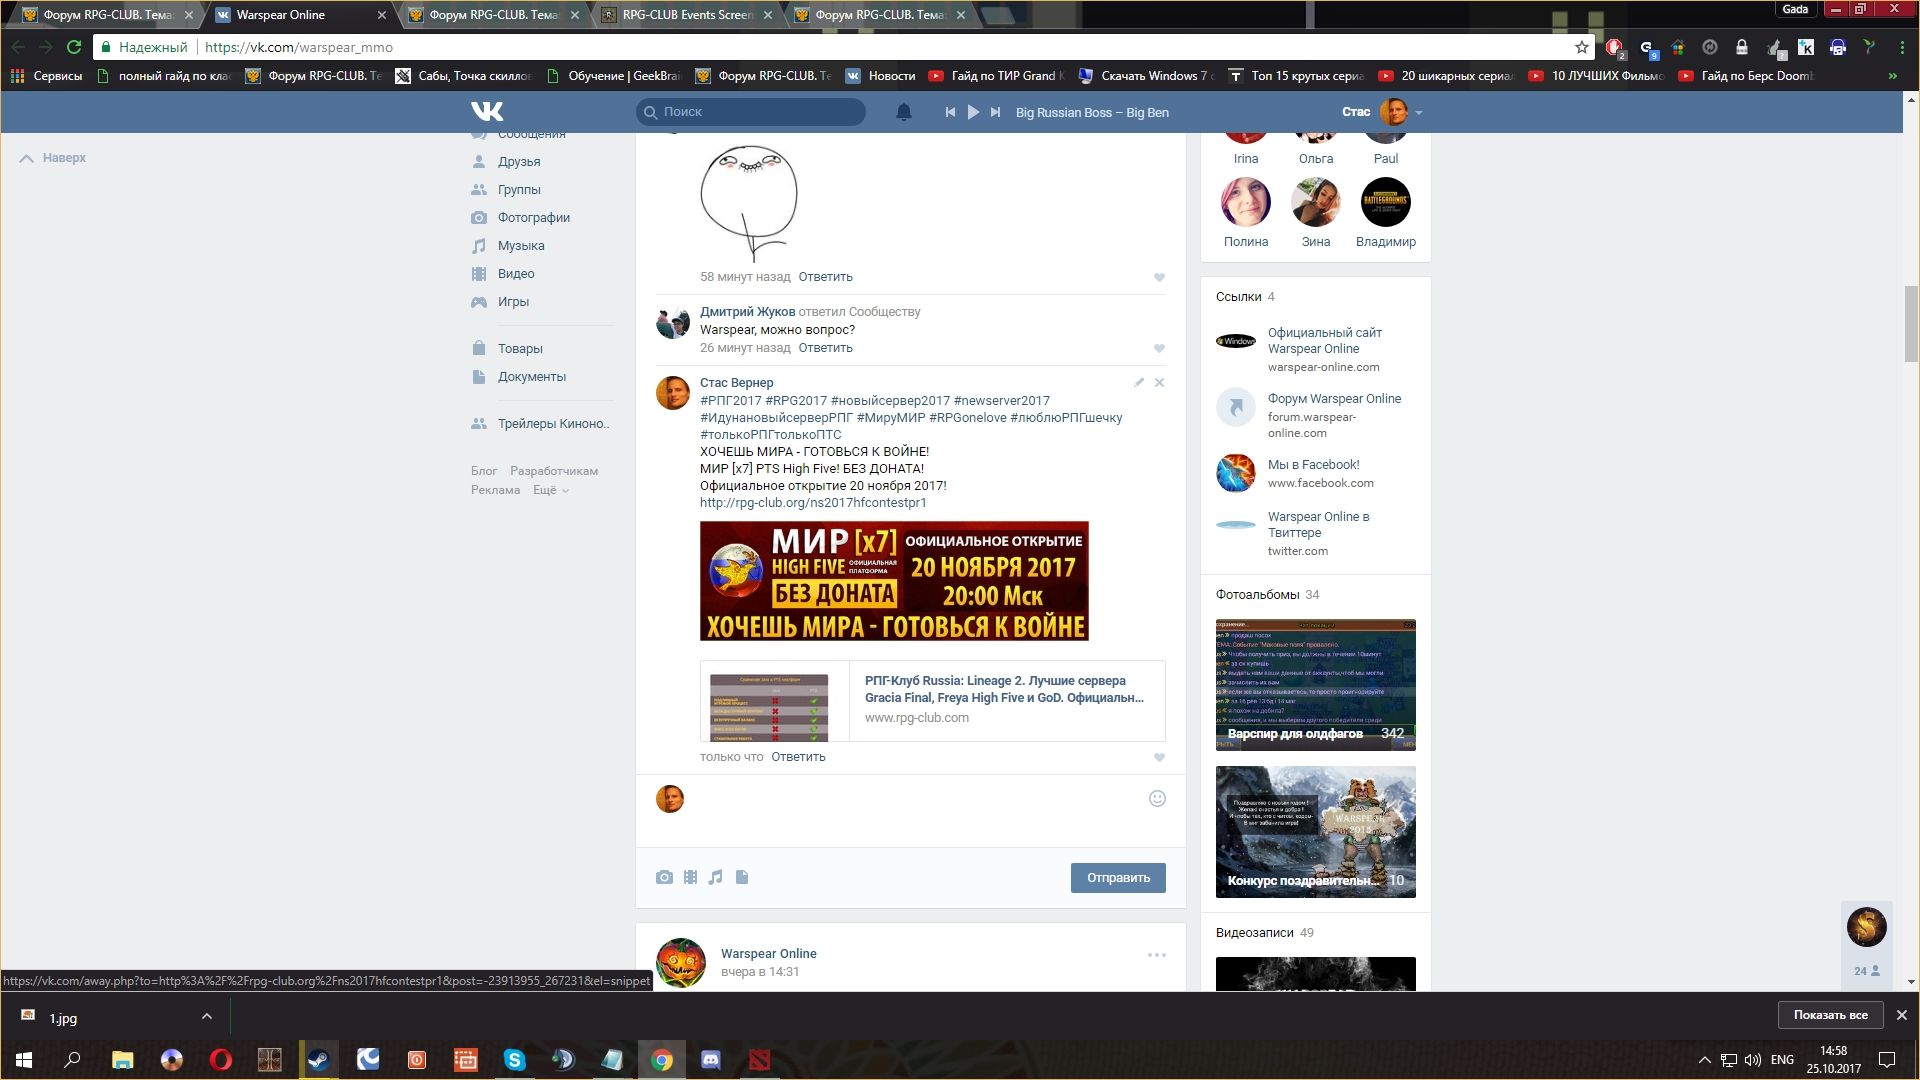
Task: Switch to the RPG-CLUB Events Screen tab
Action: 686,15
